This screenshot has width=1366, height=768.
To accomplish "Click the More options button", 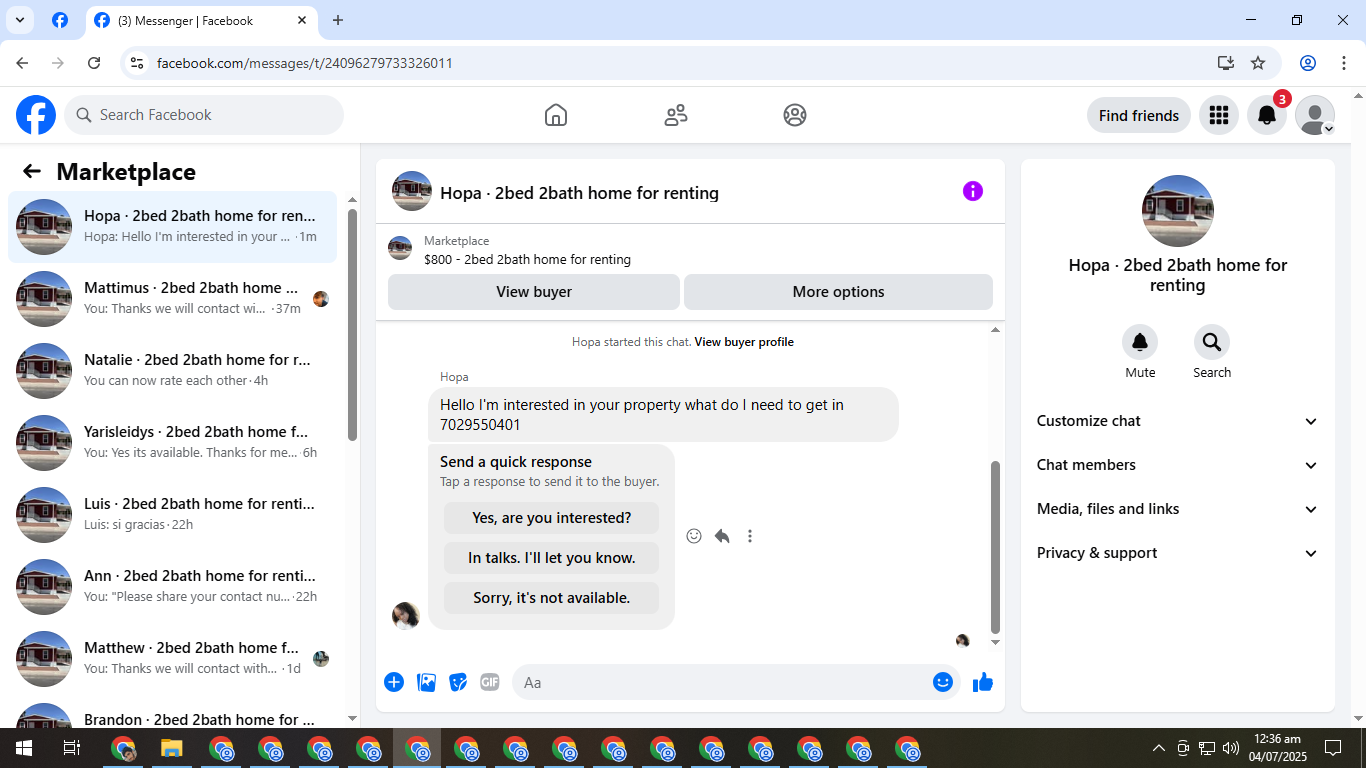I will 838,292.
